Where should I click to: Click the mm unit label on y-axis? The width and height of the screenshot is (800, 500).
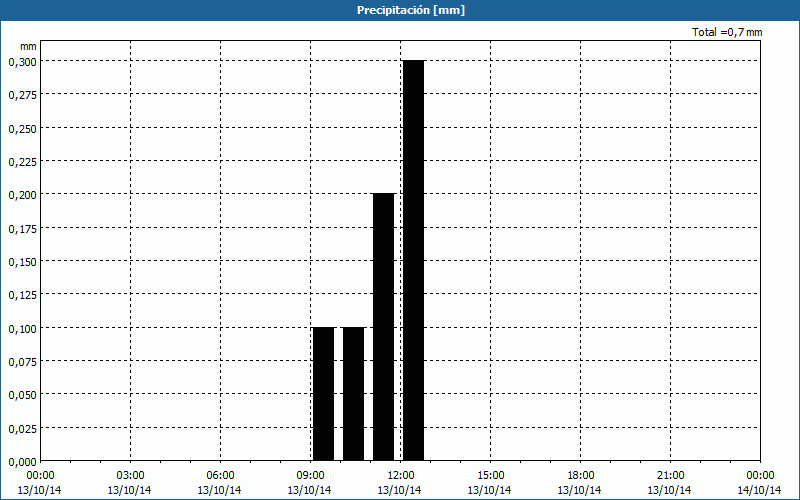coord(28,46)
